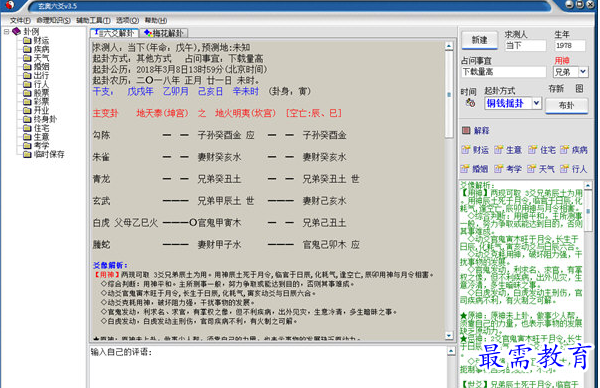Click the 辛未时 text
600x388 pixels.
246,91
